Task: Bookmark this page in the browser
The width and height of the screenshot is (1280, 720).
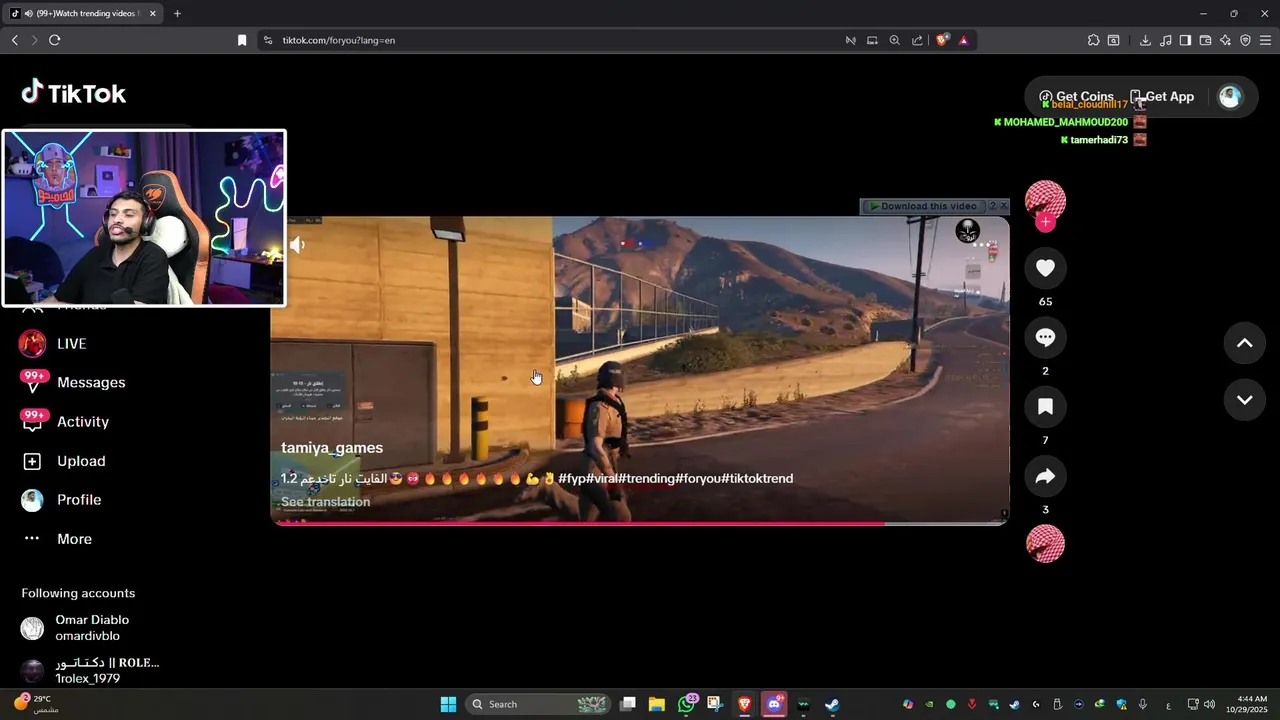Action: (x=242, y=40)
